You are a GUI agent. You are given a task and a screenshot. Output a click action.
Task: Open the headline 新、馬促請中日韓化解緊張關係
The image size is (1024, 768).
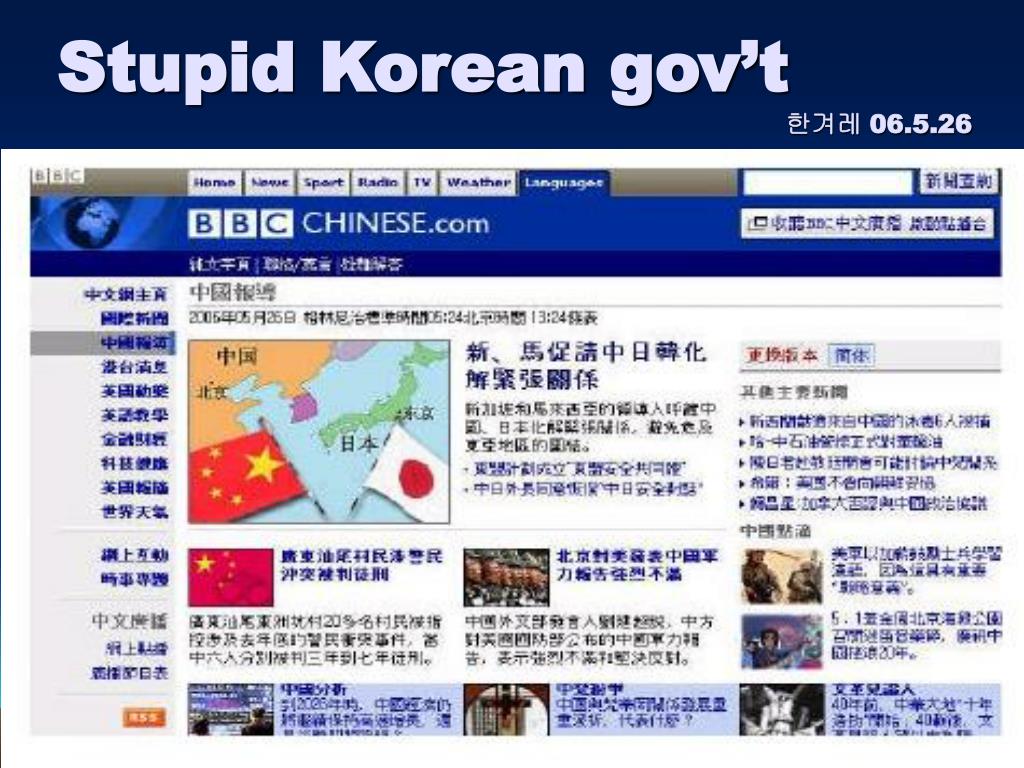click(586, 366)
